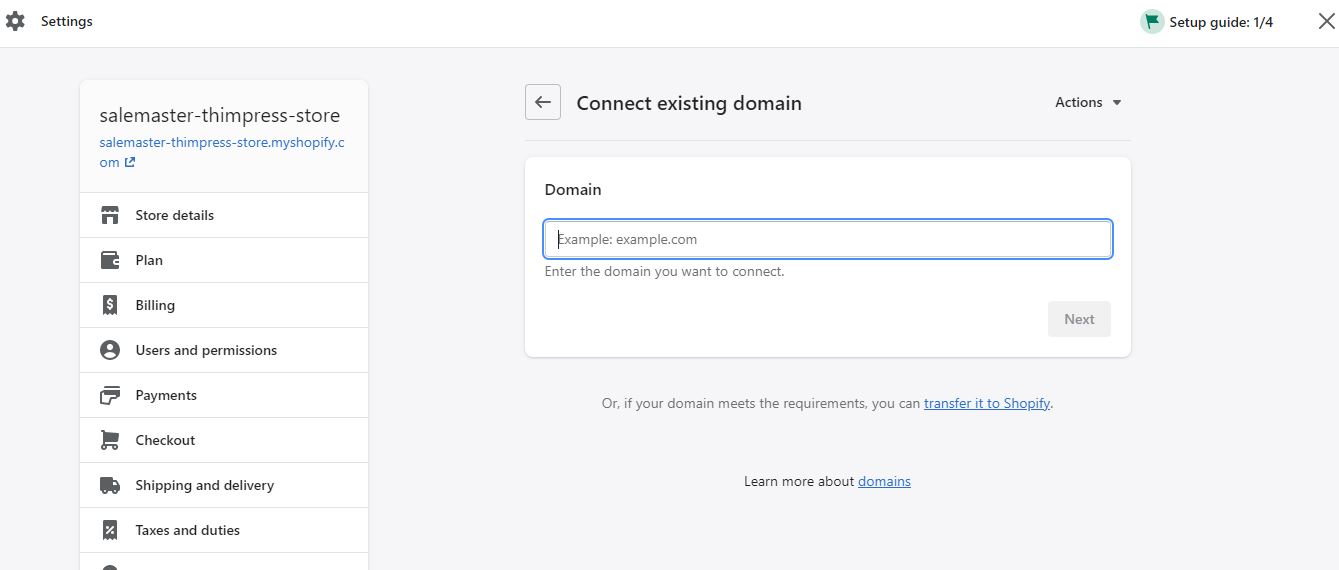
Task: Open Users and permissions settings
Action: pos(224,350)
